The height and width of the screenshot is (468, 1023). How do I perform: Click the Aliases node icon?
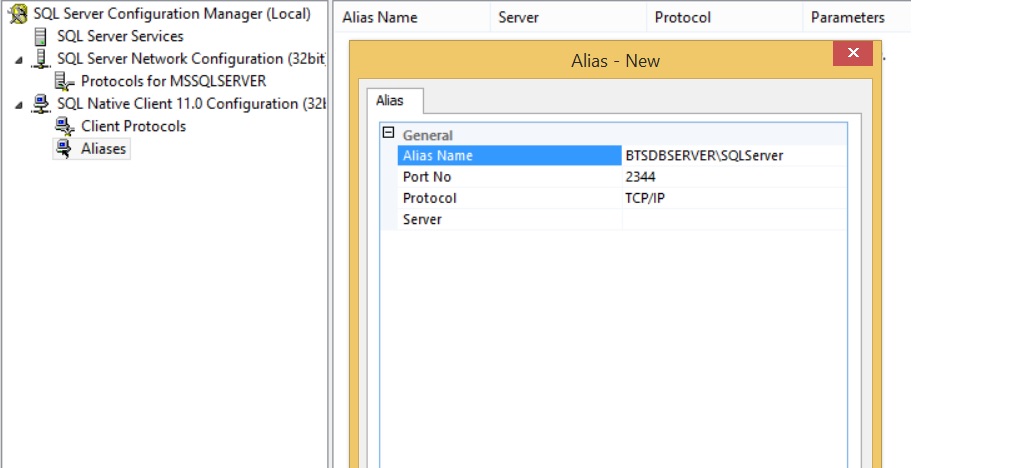pyautogui.click(x=64, y=149)
